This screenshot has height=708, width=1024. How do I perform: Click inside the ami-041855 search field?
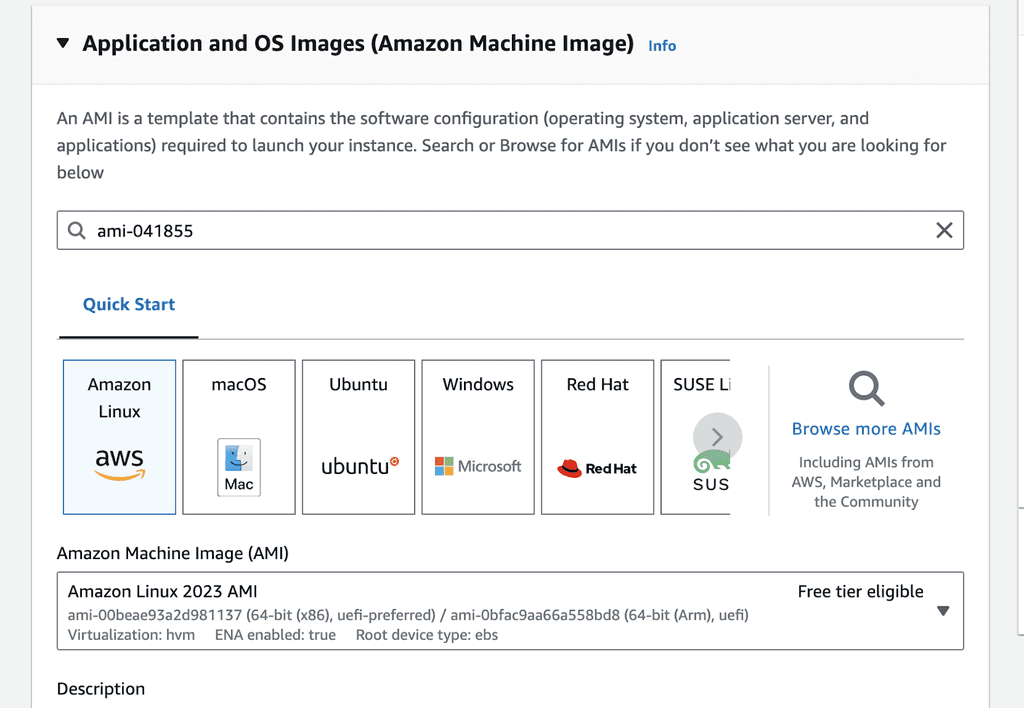[400, 230]
